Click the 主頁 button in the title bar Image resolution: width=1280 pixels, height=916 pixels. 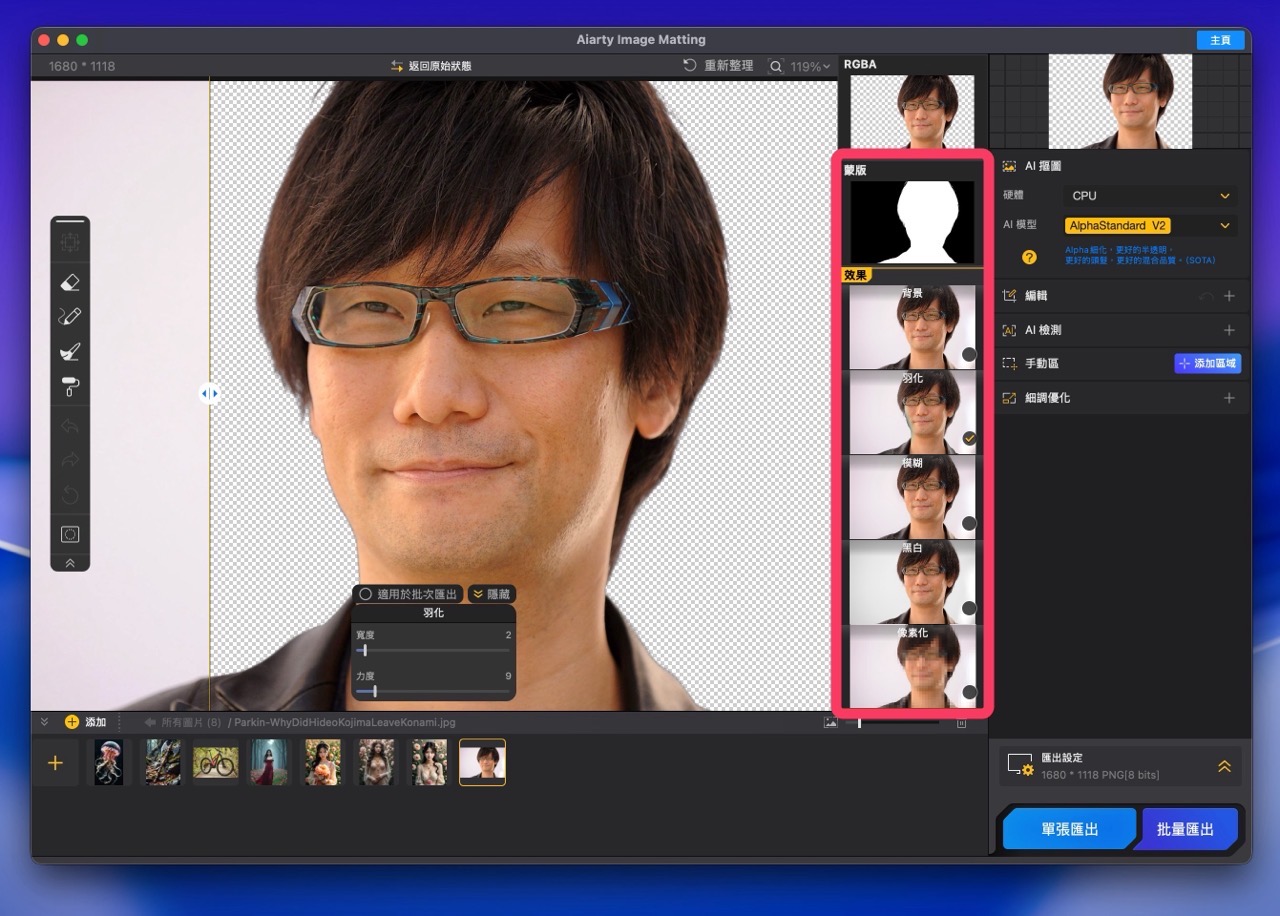1219,40
